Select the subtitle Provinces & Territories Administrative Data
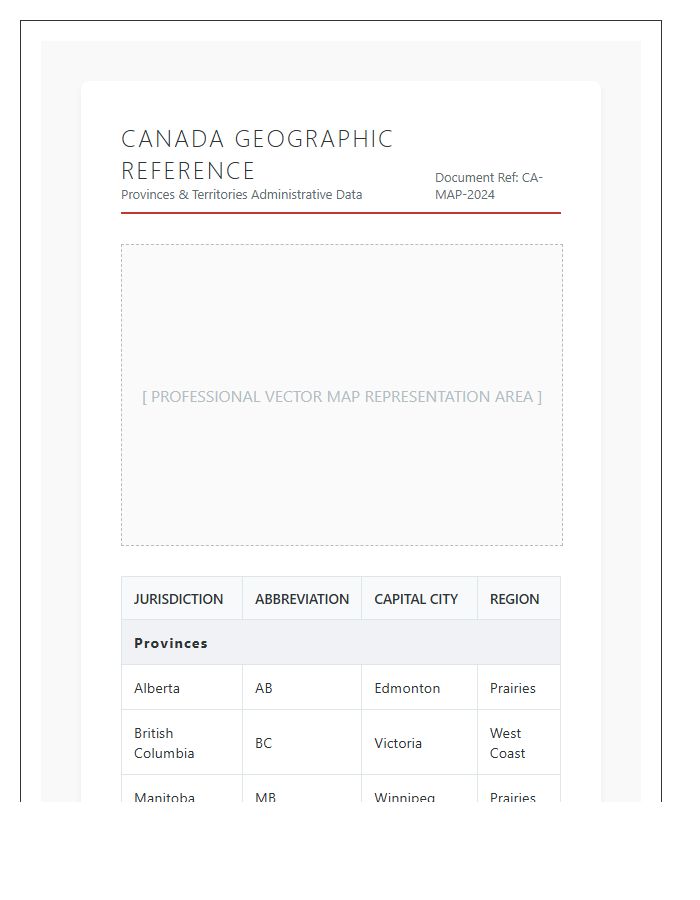Image resolution: width=700 pixels, height=900 pixels. pos(242,195)
